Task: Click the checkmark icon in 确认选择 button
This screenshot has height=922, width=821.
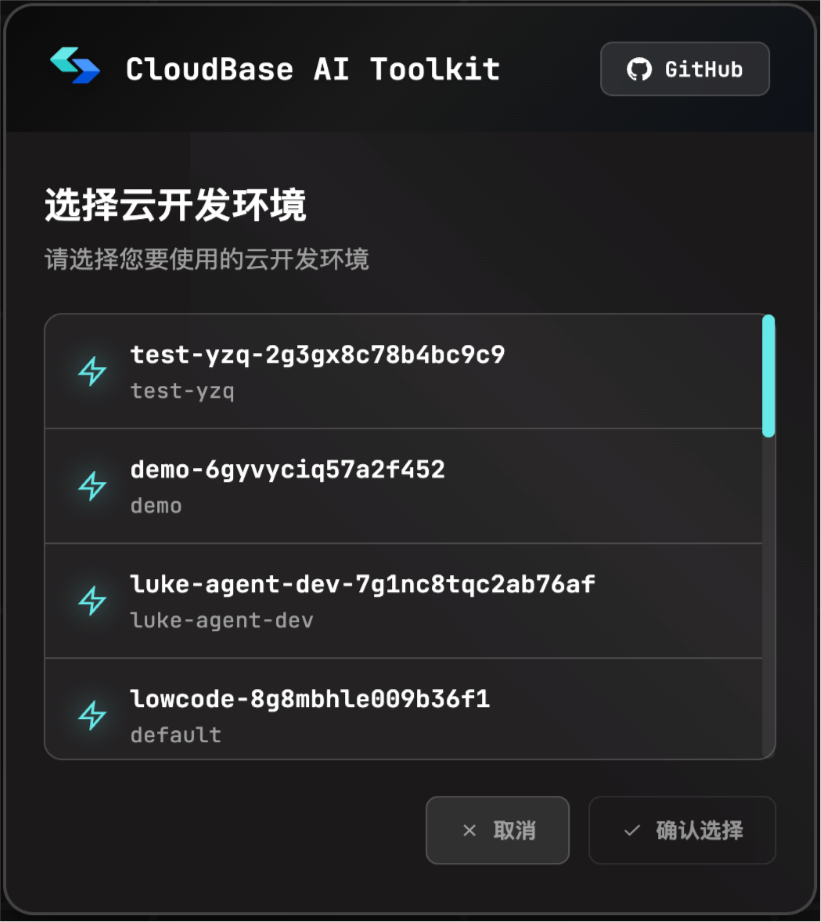Action: pyautogui.click(x=632, y=830)
